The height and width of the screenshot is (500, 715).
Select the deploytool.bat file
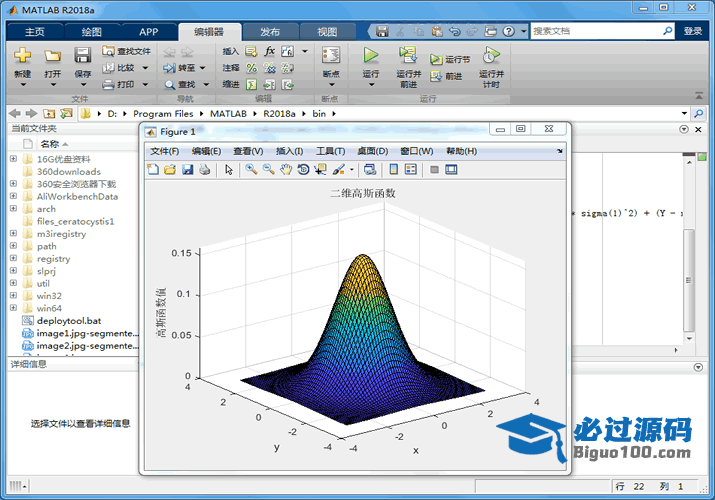pyautogui.click(x=69, y=321)
